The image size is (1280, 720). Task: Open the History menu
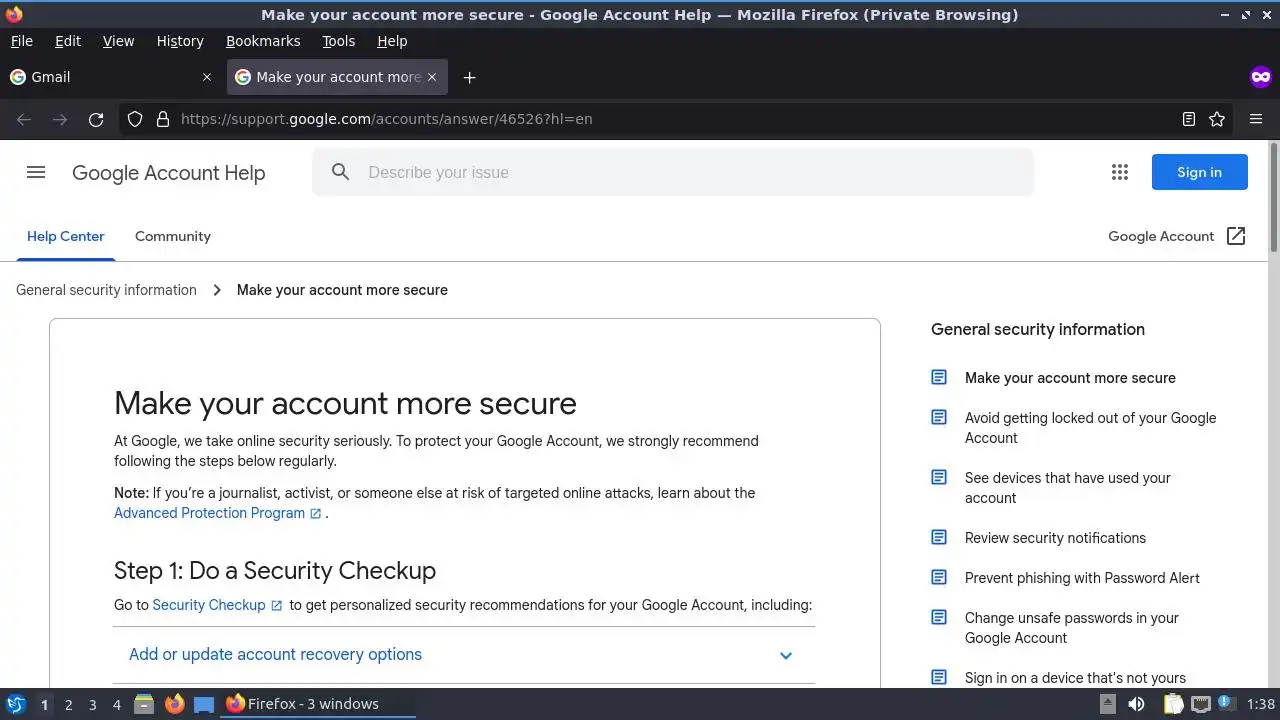coord(180,41)
